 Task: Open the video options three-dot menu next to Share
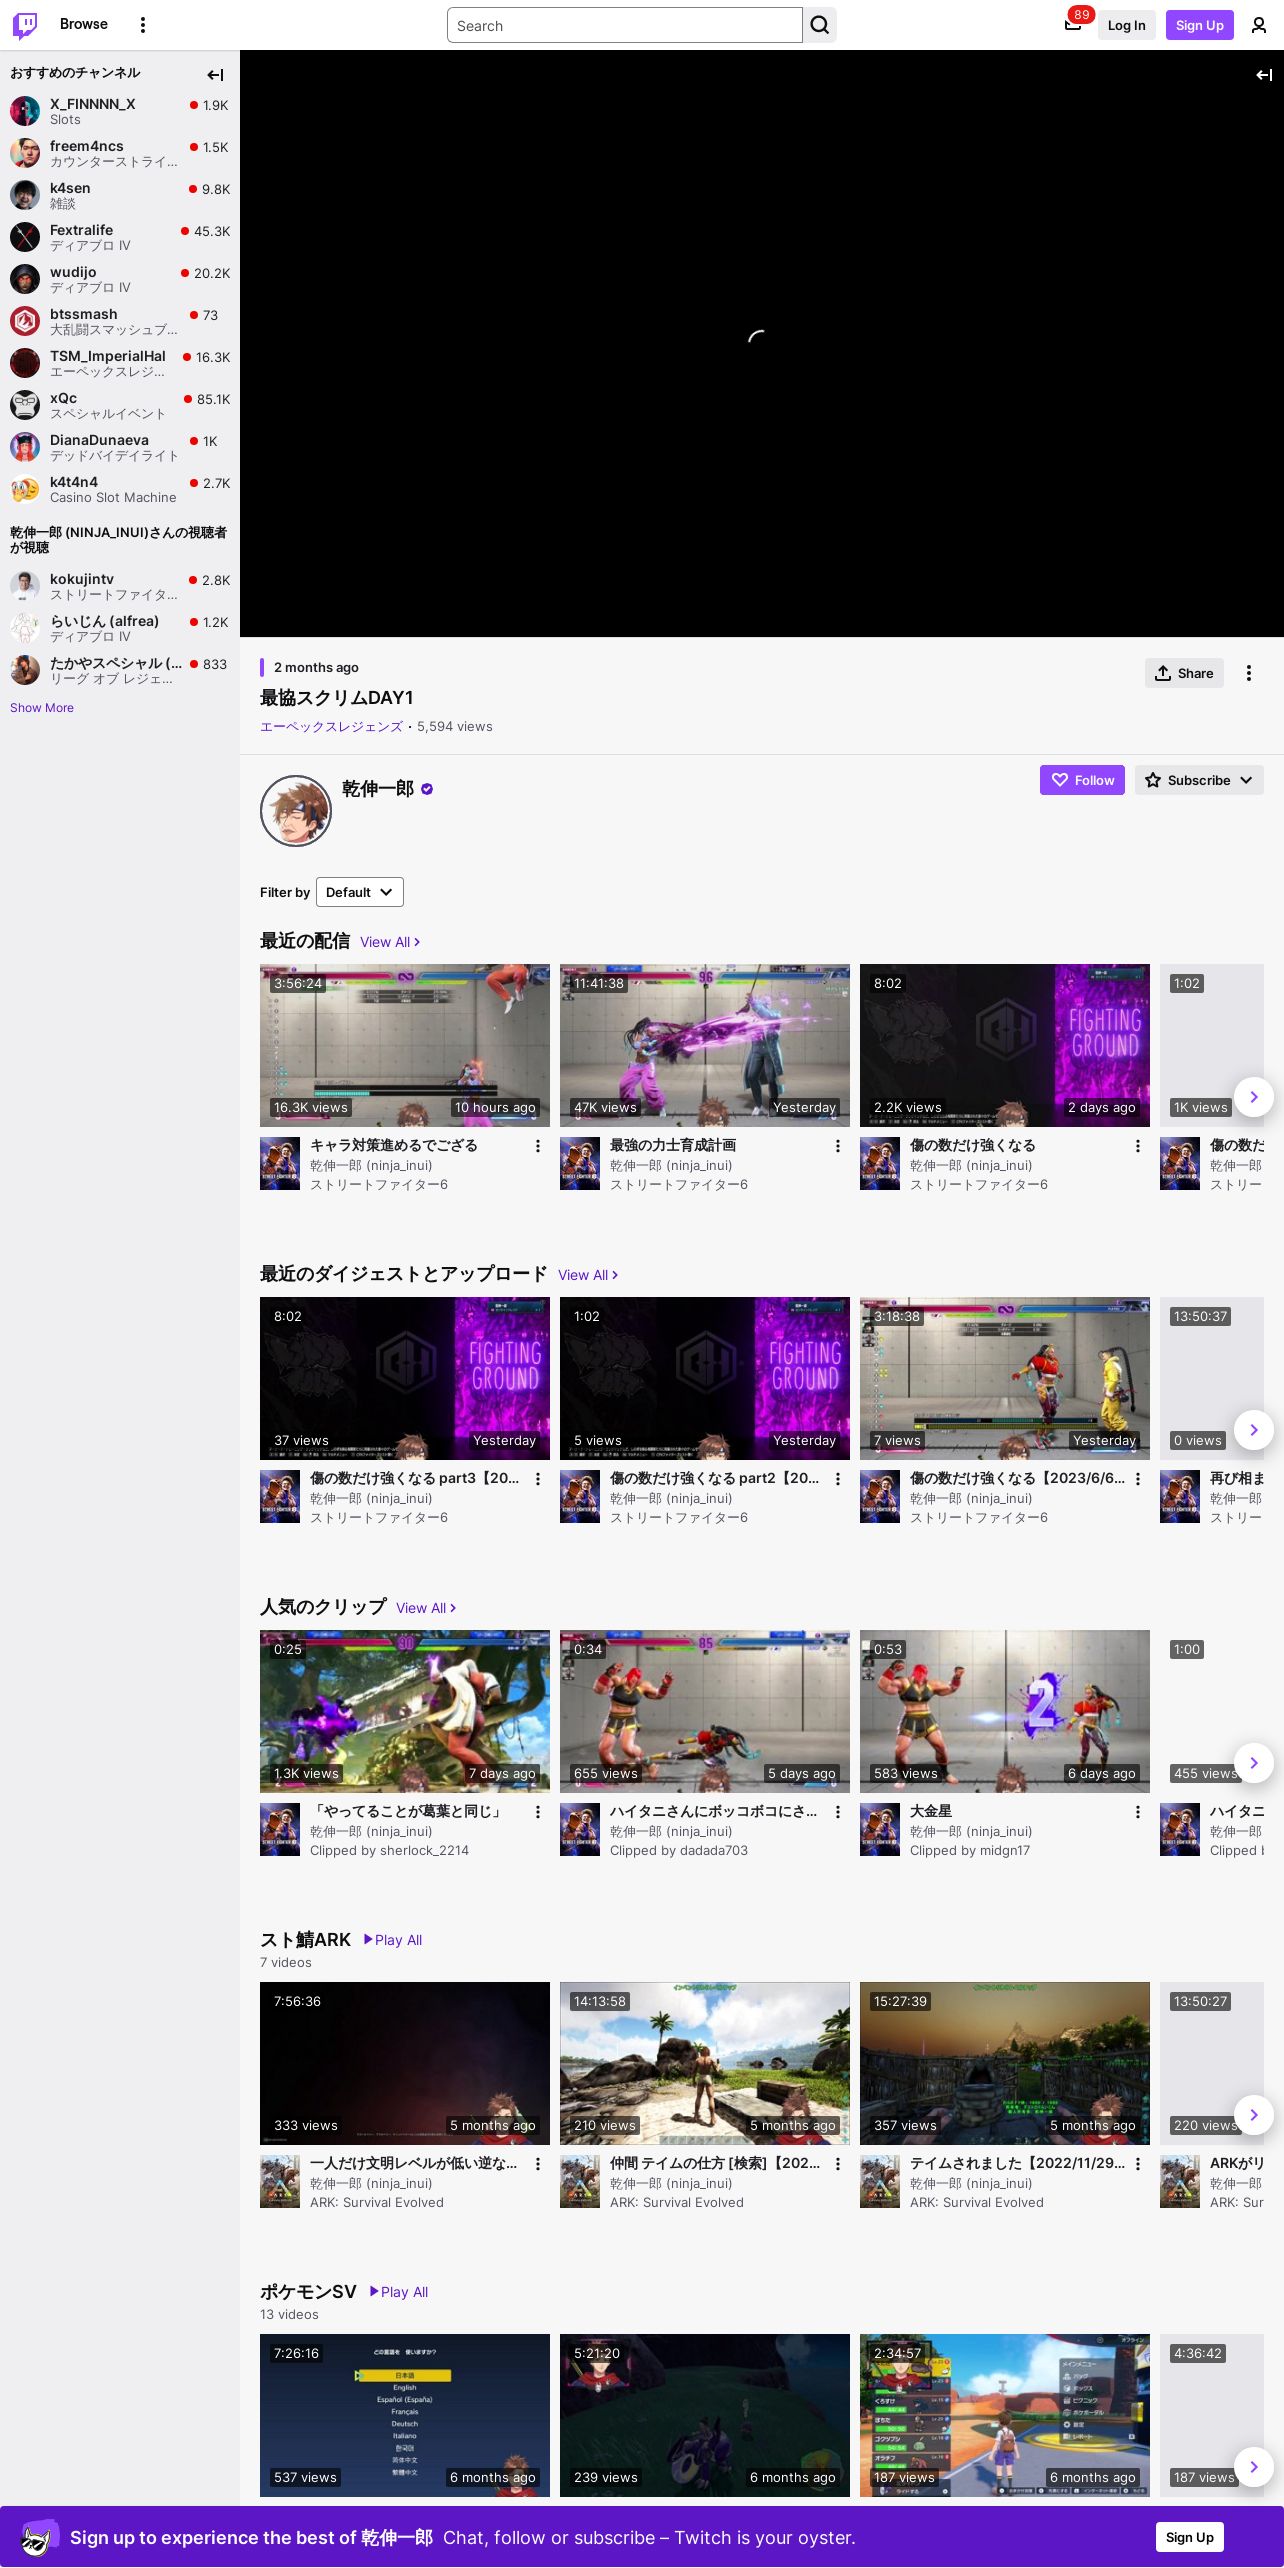point(1248,673)
